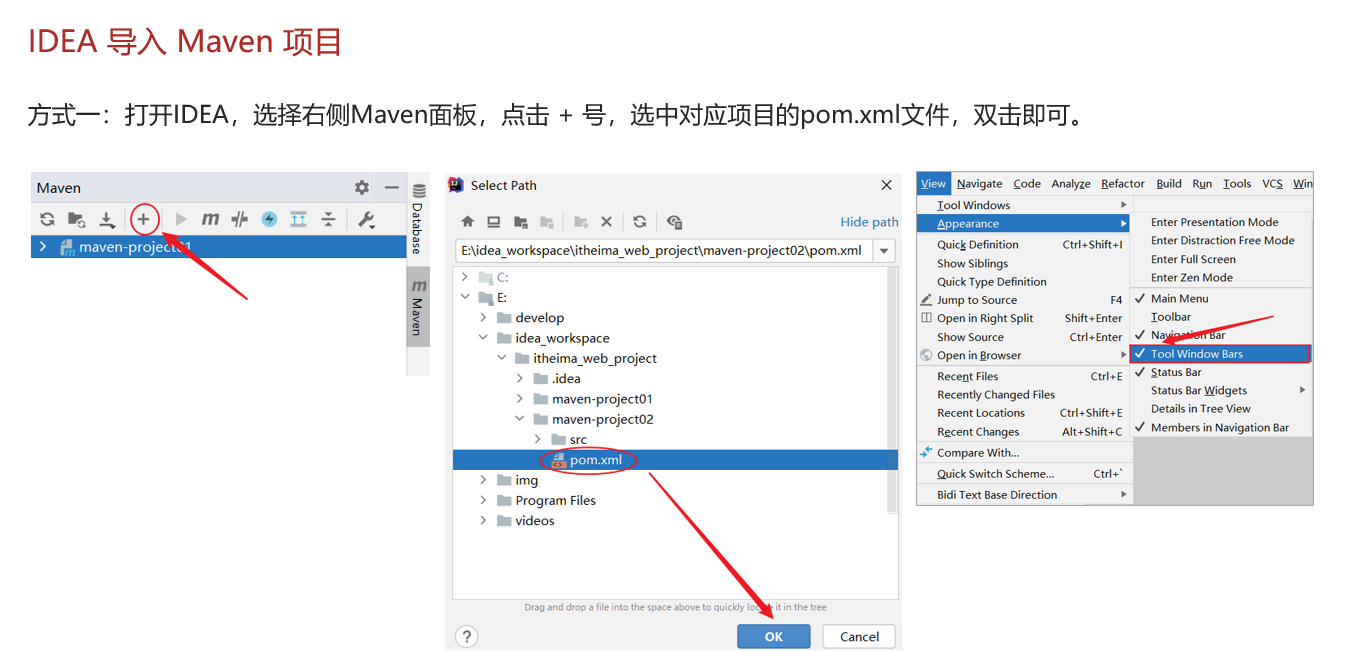Screen dimensions: 1350x651
Task: Open the Maven side tab
Action: [x=417, y=307]
